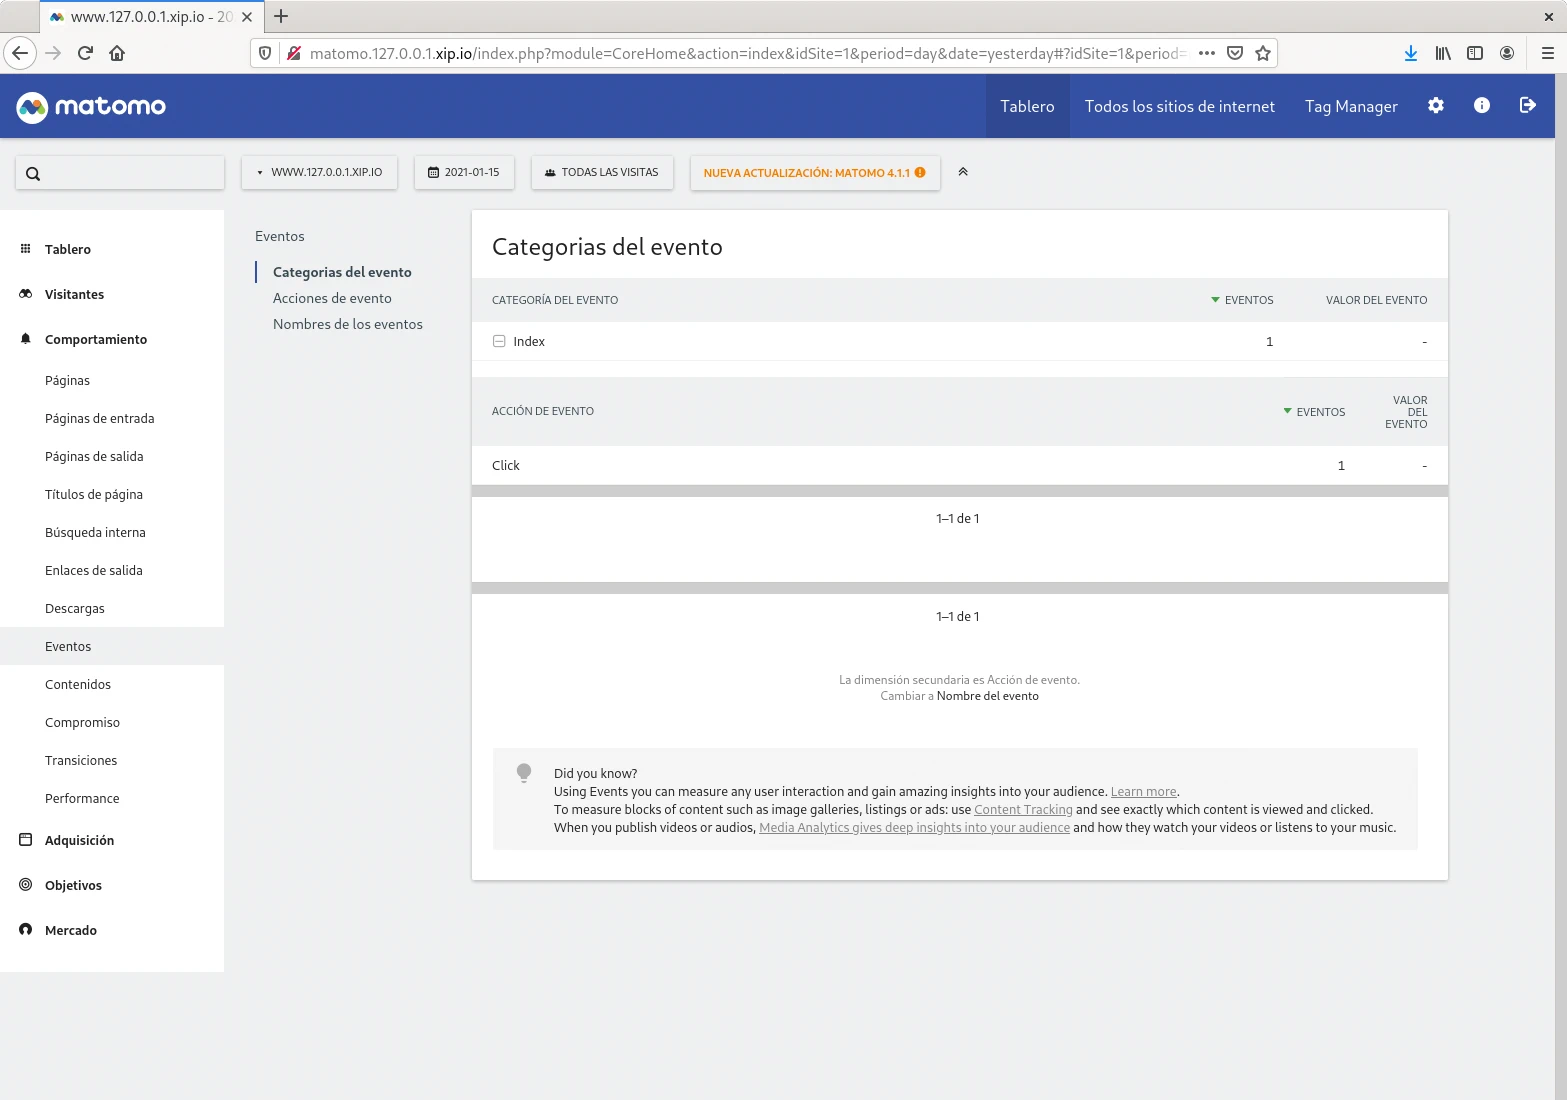
Task: Click Nueva actualización Matomo 4.1.1 button
Action: (814, 172)
